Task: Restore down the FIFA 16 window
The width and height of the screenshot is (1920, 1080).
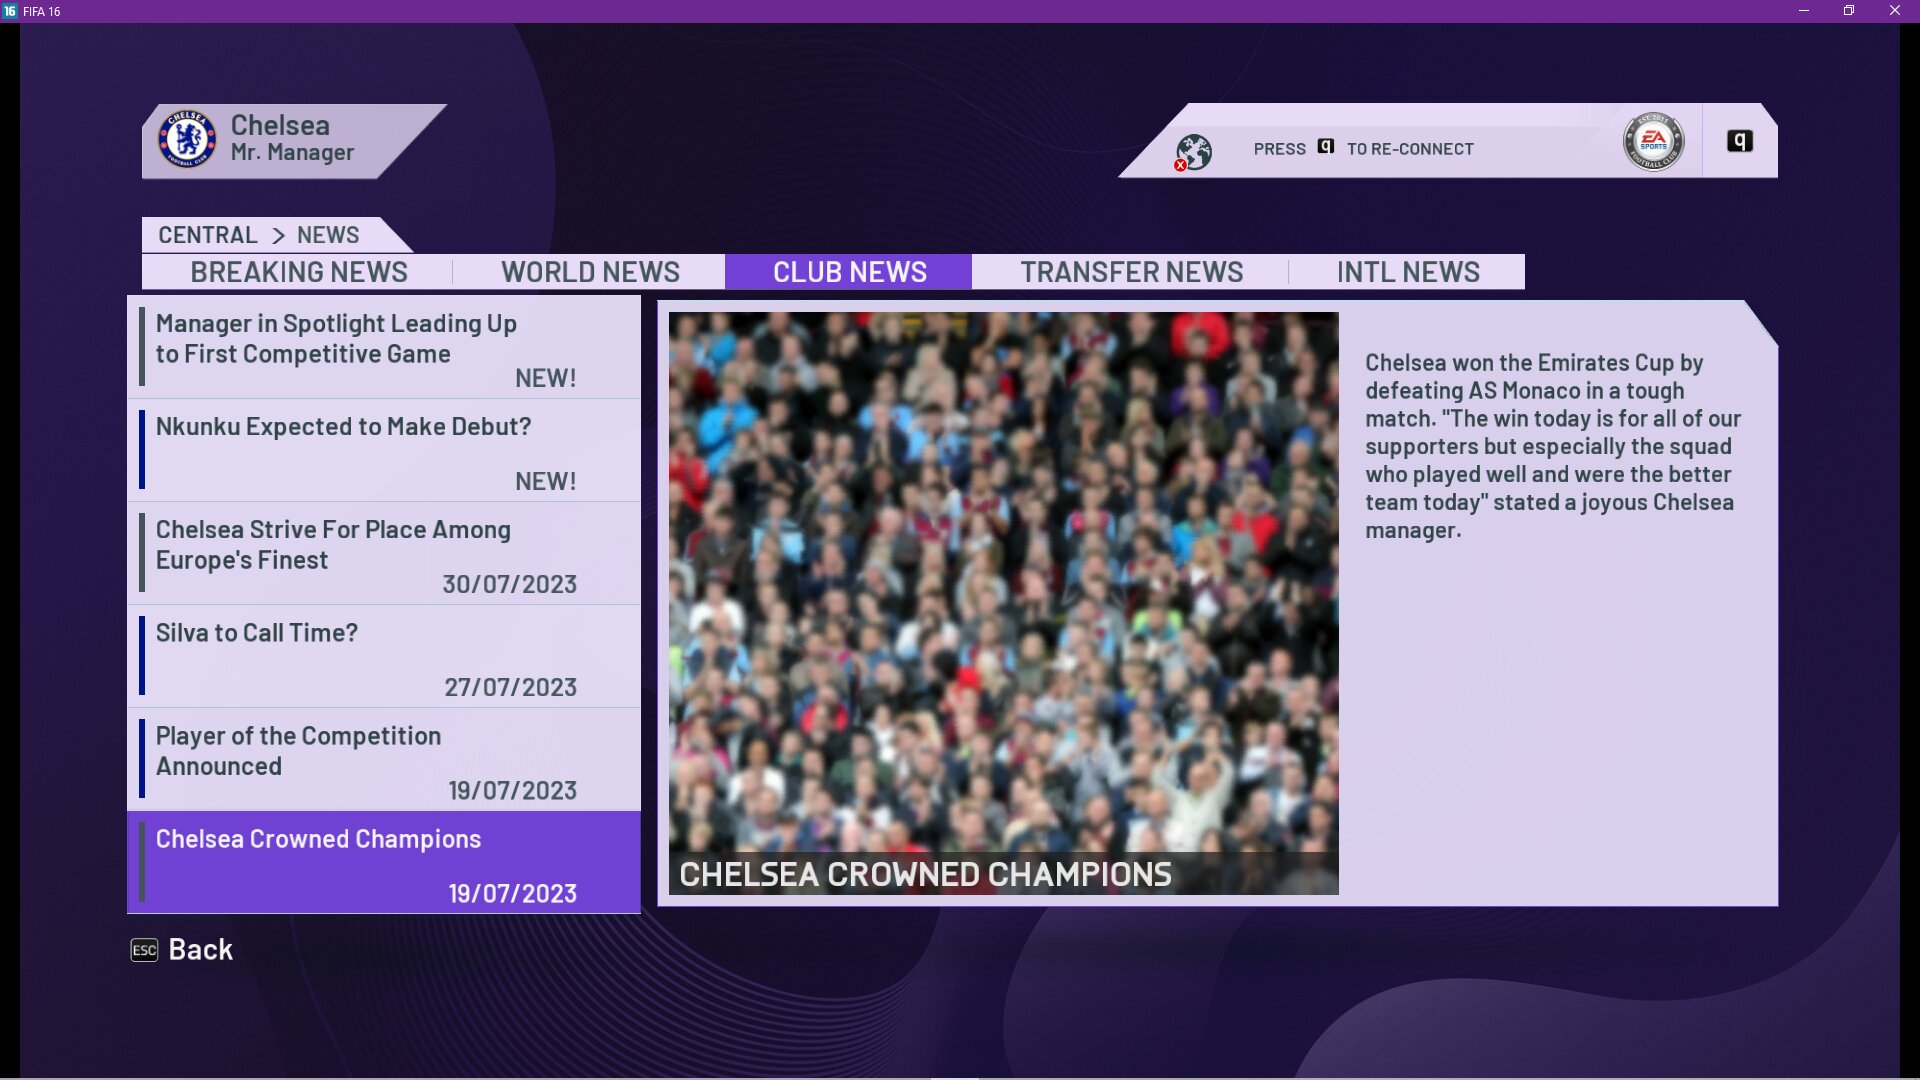Action: click(1849, 11)
